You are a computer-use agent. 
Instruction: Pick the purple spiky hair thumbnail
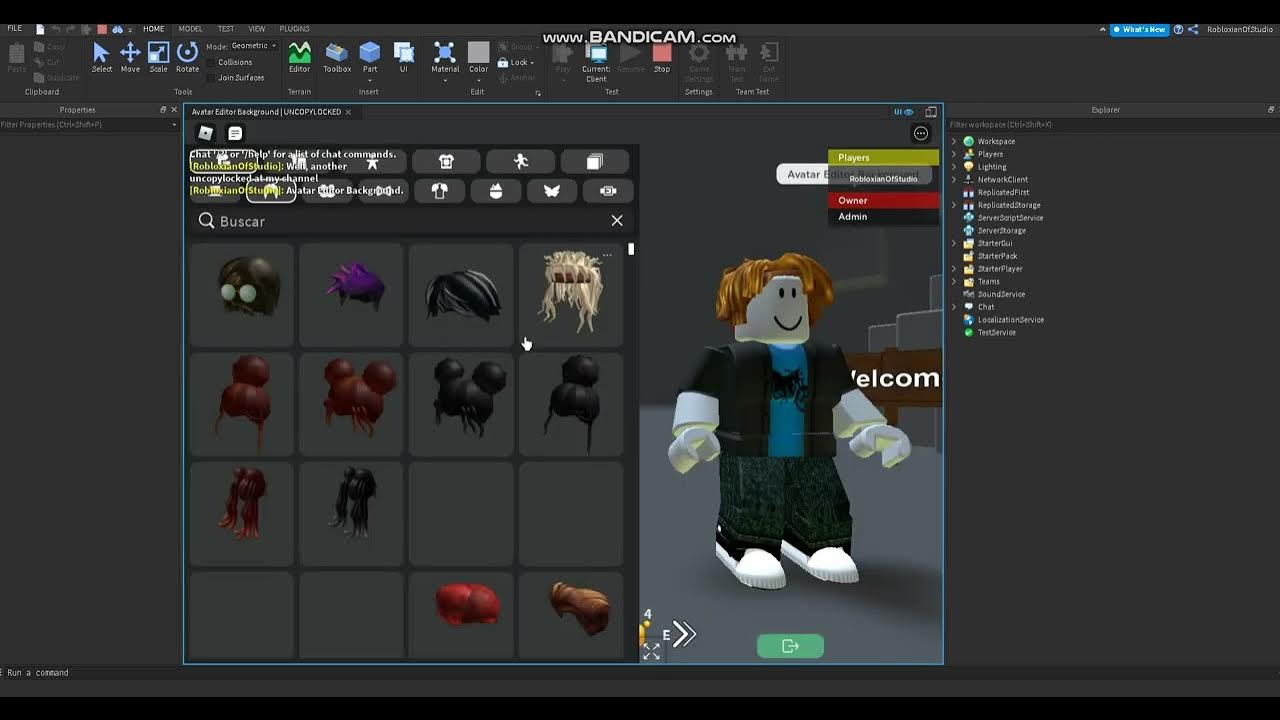point(351,295)
